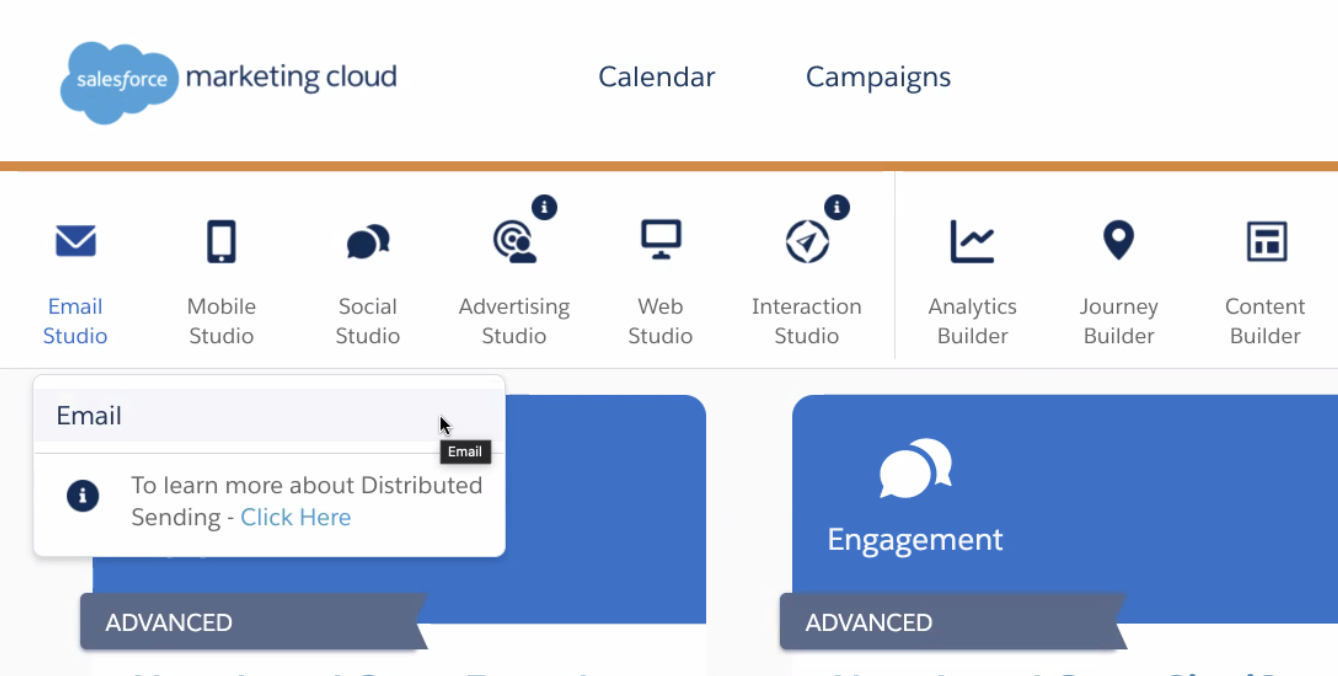Click the "Journey Builder" label text
The image size is (1338, 676).
[1119, 321]
